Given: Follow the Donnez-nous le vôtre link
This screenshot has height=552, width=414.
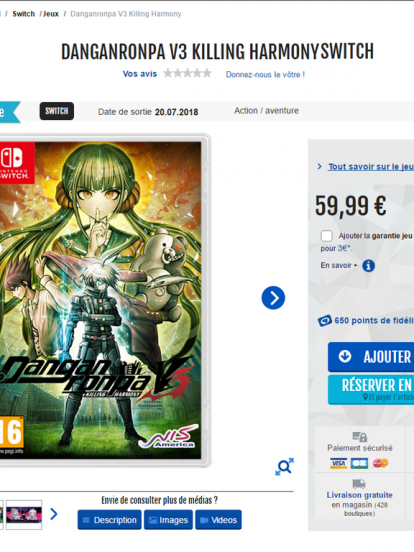Looking at the screenshot, I should (265, 75).
